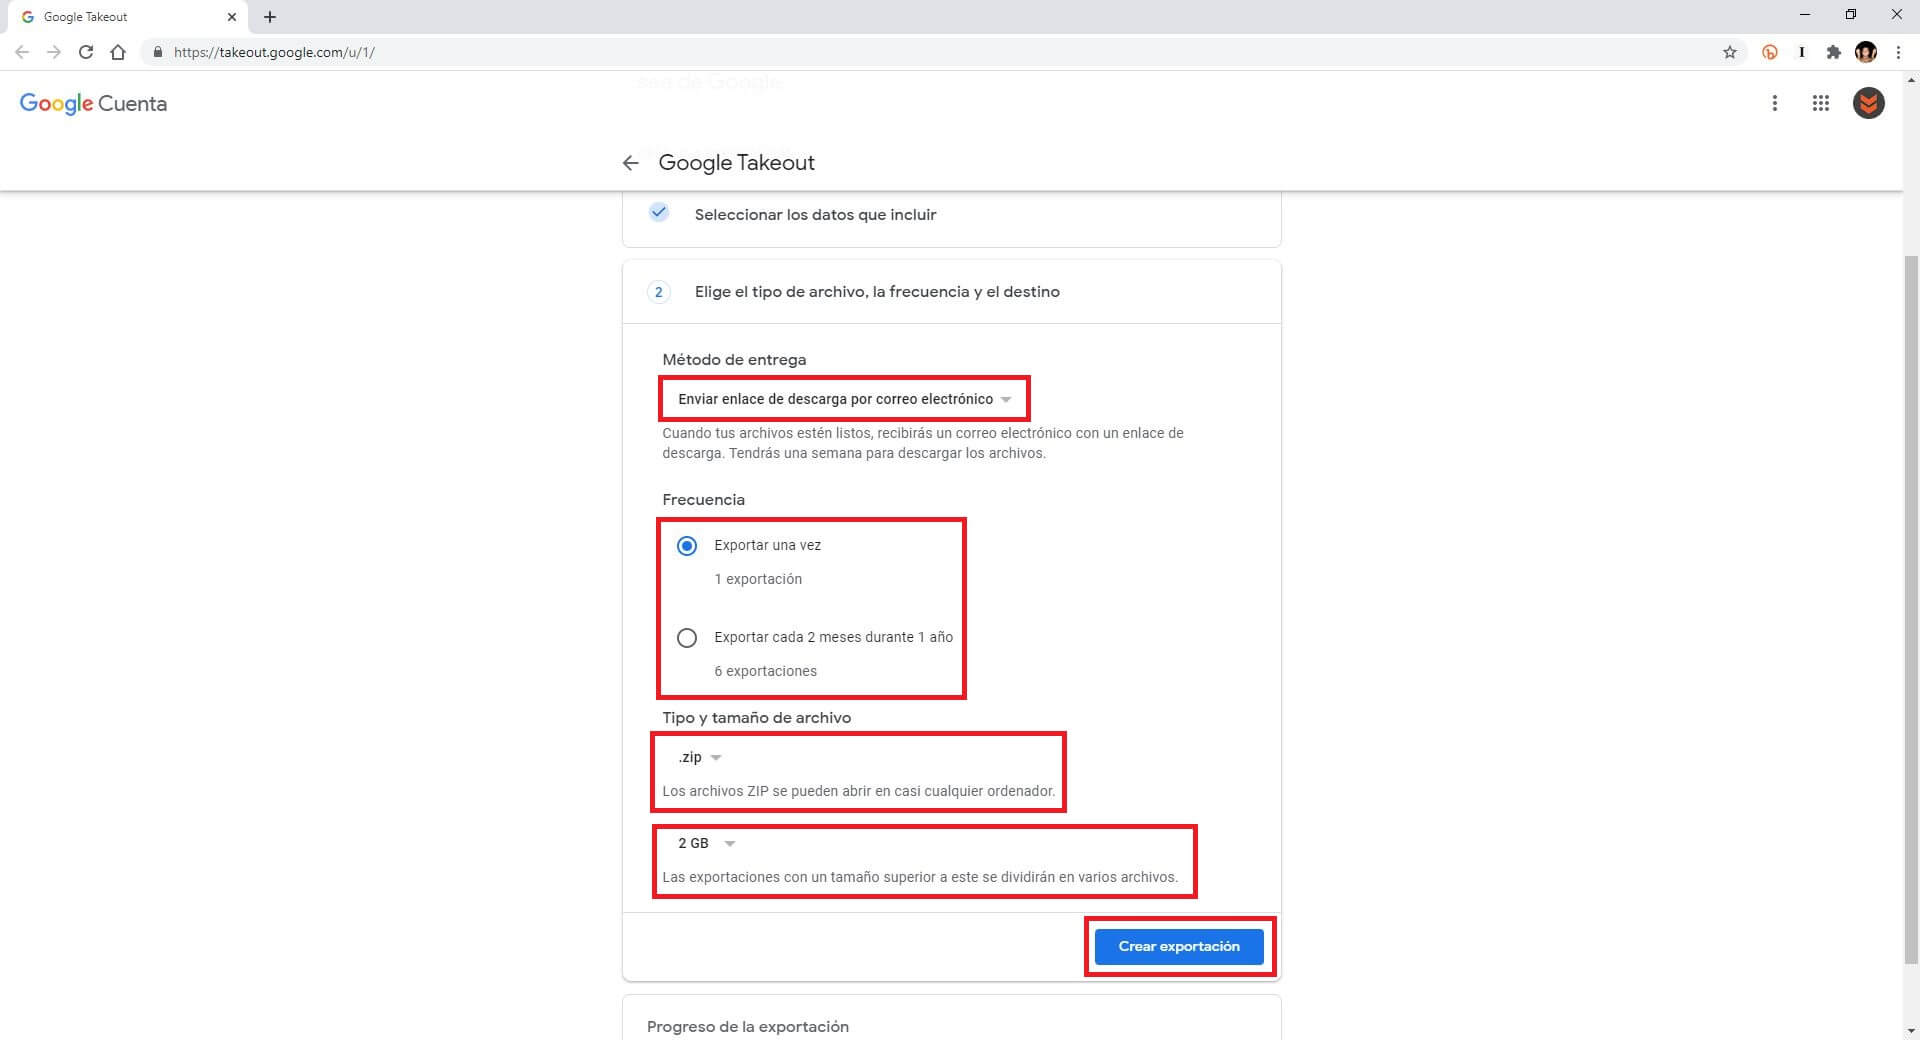The width and height of the screenshot is (1920, 1040).
Task: Click 'Crear exportación' button
Action: pyautogui.click(x=1179, y=946)
